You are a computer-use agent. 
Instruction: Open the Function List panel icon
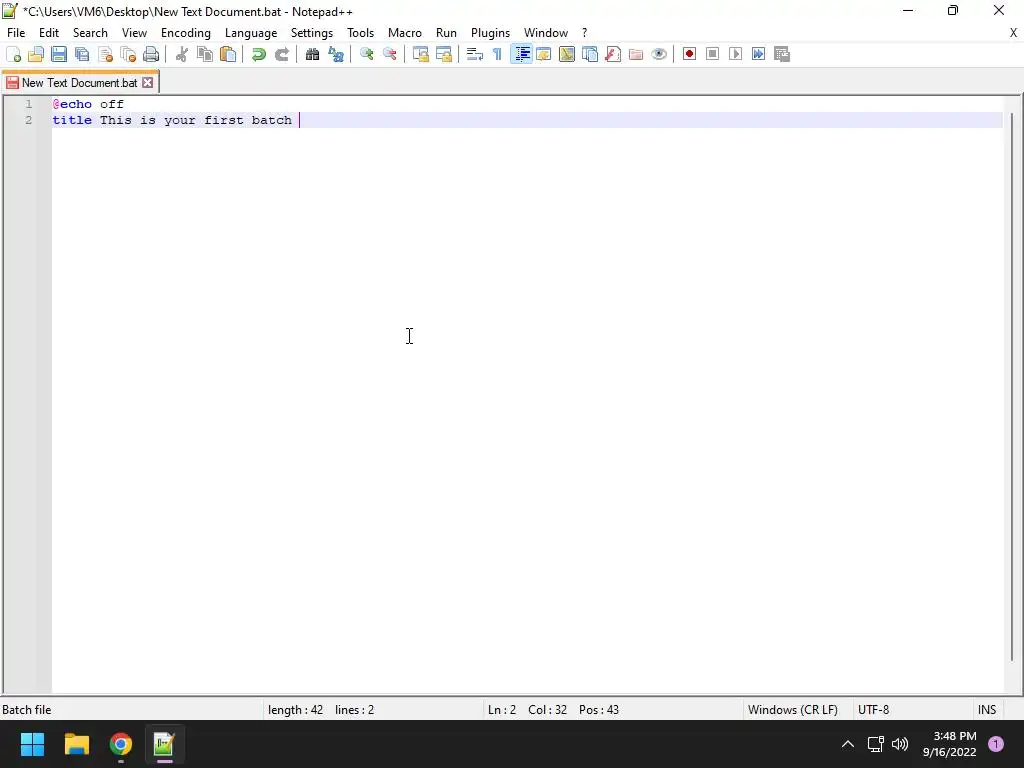[613, 54]
